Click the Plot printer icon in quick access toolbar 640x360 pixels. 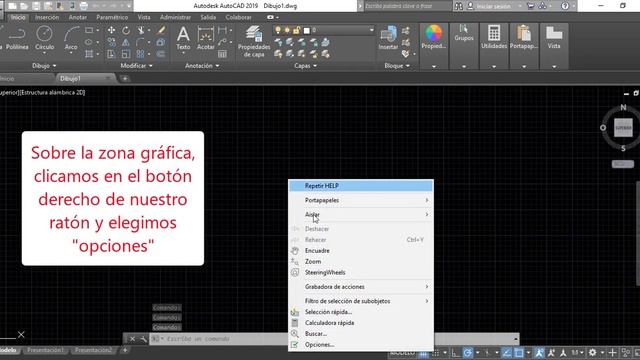click(x=83, y=6)
